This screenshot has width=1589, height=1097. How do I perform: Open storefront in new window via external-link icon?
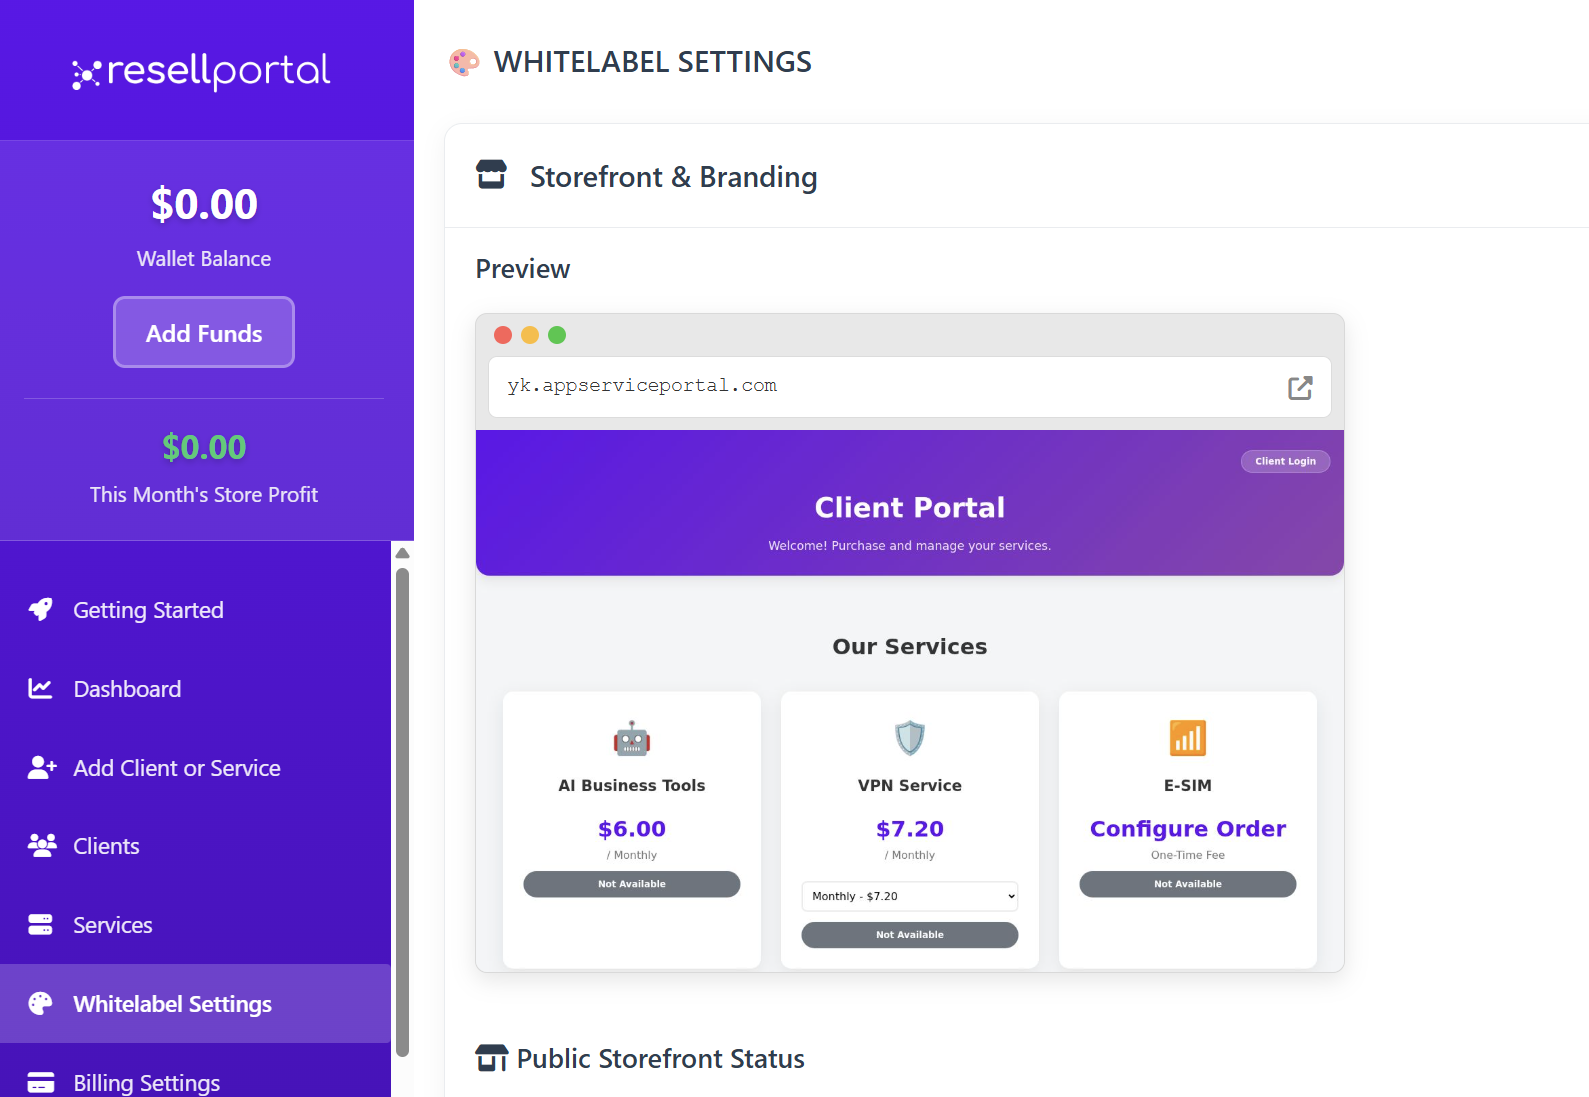(x=1299, y=388)
